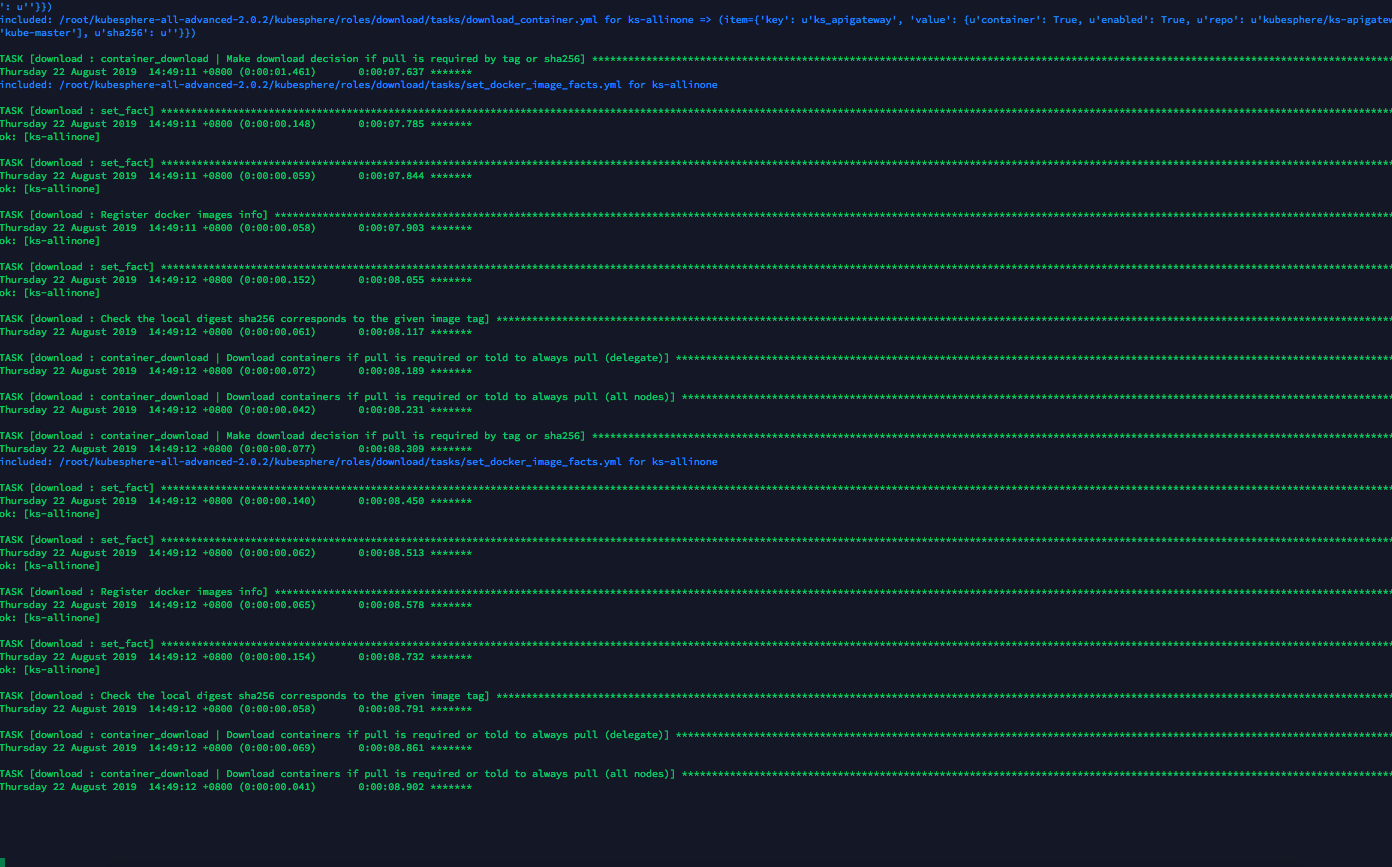Click the elapsed time 0:00:07.785
The image size is (1392, 867).
391,124
